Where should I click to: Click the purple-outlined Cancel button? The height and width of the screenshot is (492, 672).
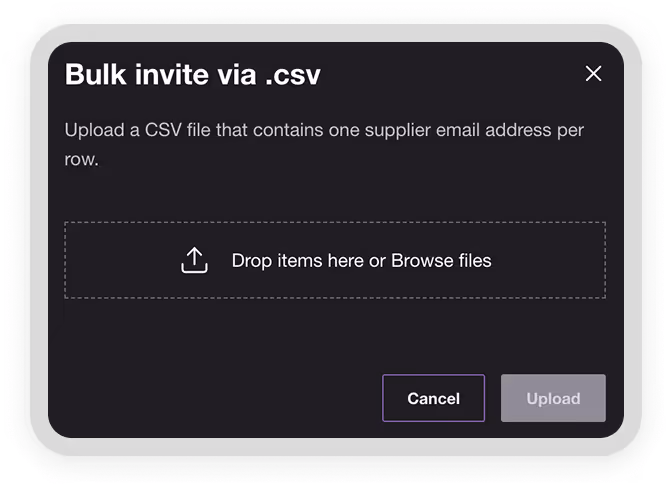pos(433,398)
